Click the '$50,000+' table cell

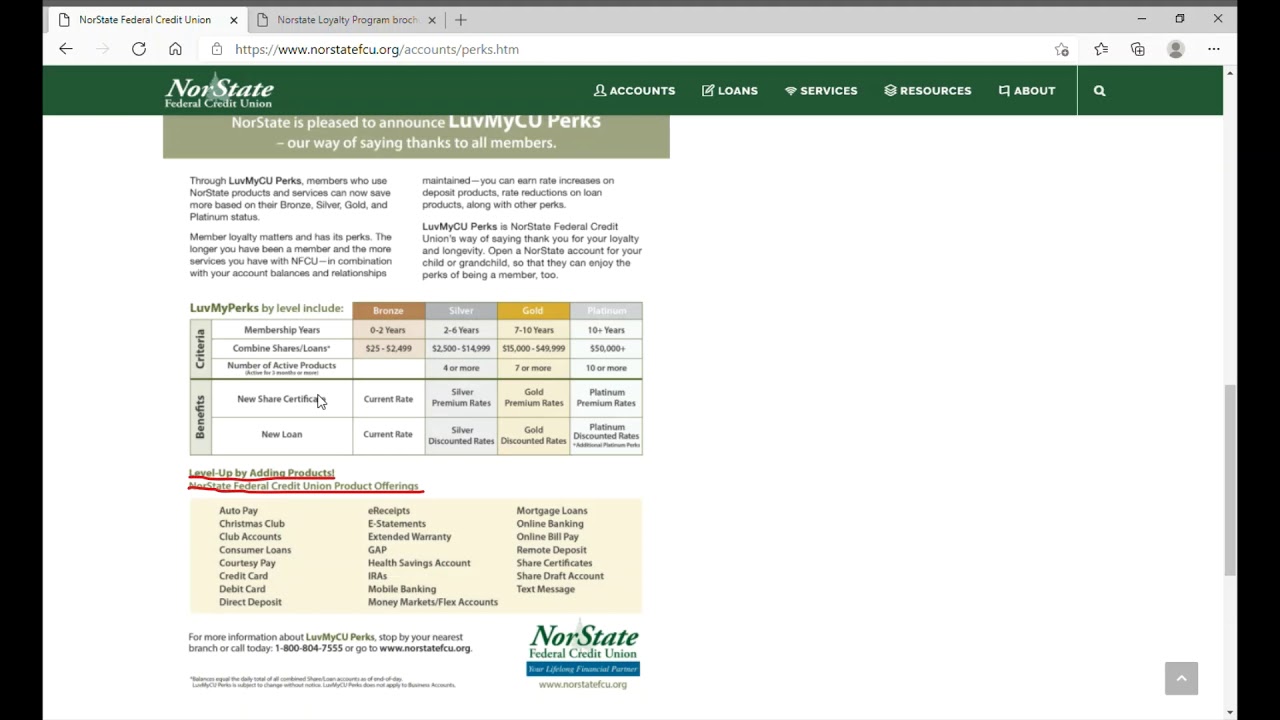click(607, 349)
